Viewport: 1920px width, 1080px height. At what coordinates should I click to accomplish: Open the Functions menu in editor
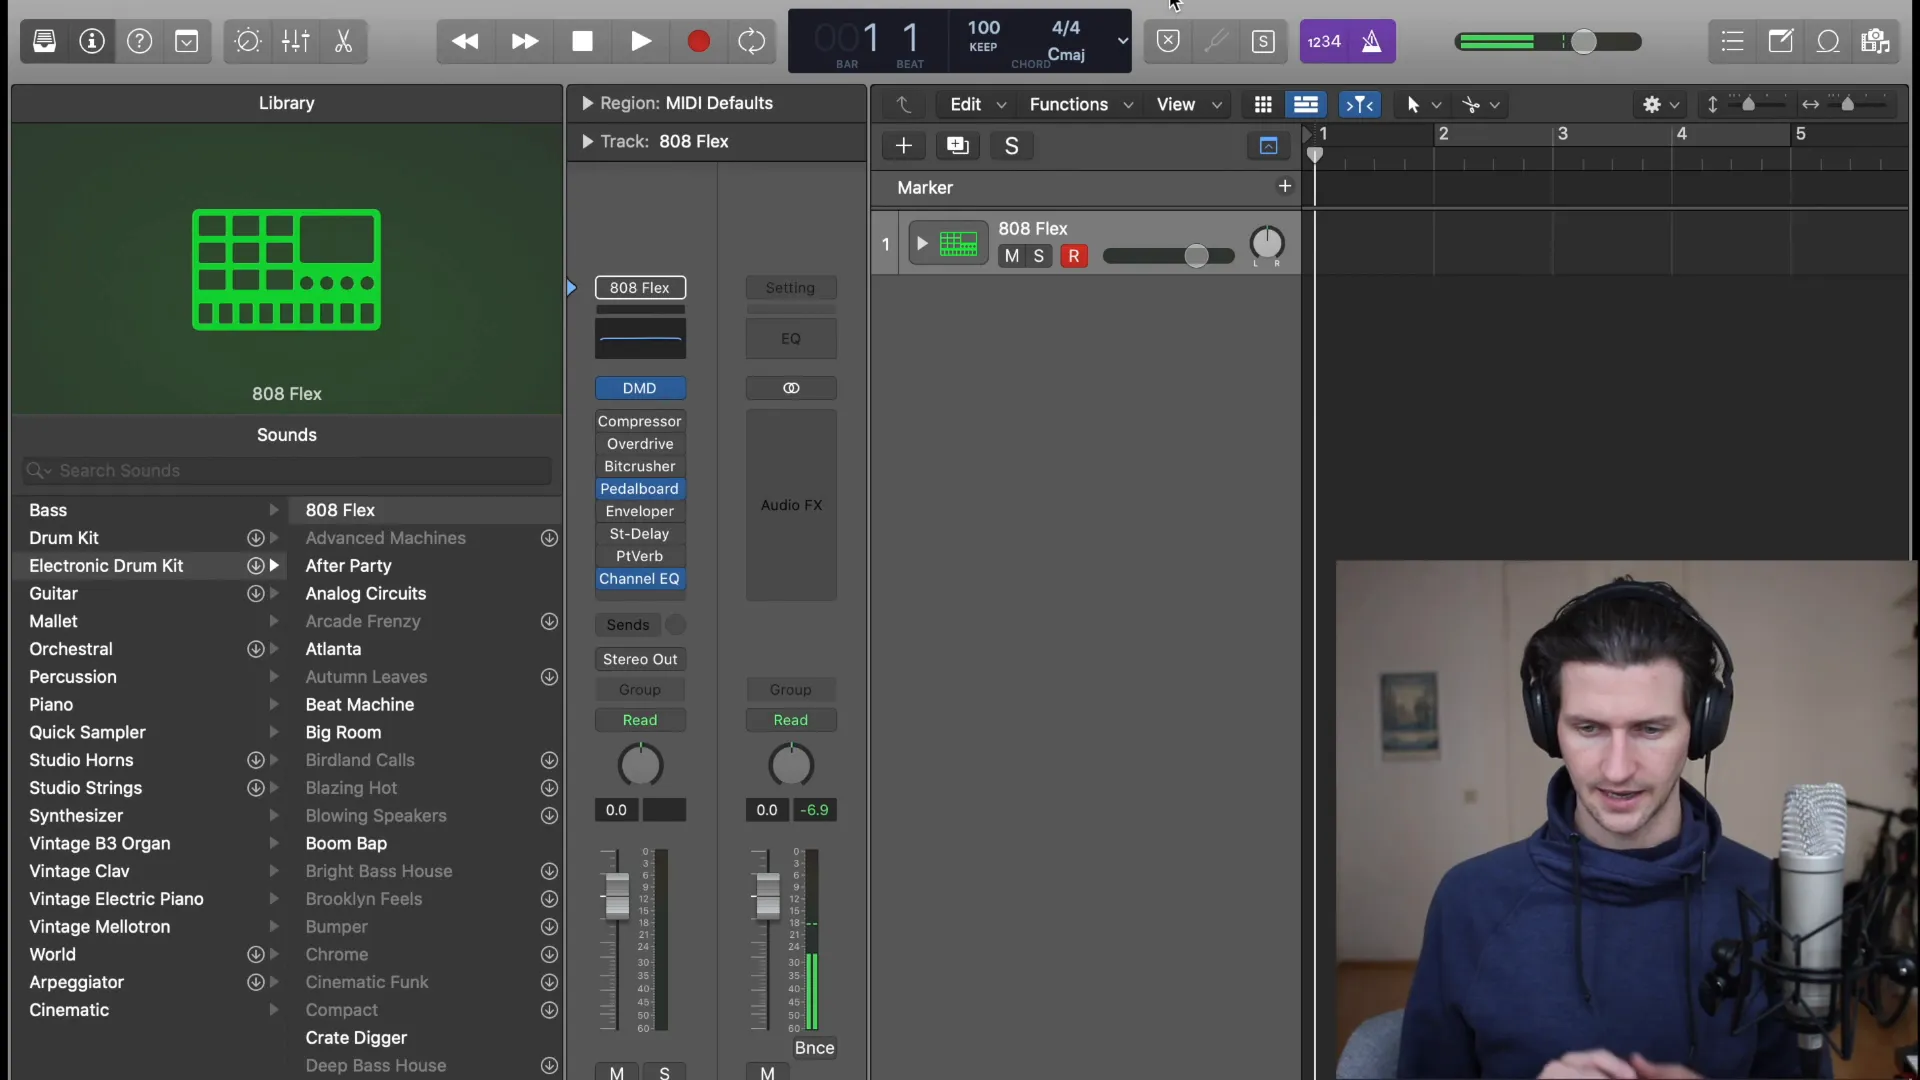(x=1069, y=104)
